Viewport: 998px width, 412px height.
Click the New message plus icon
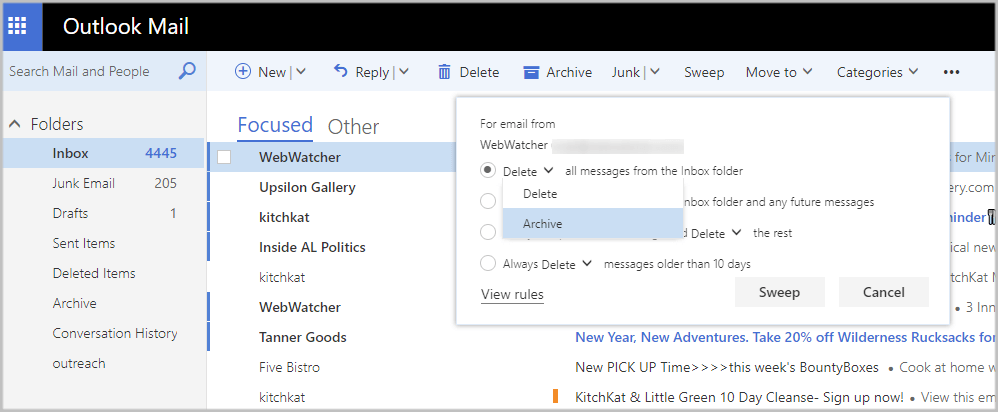242,71
